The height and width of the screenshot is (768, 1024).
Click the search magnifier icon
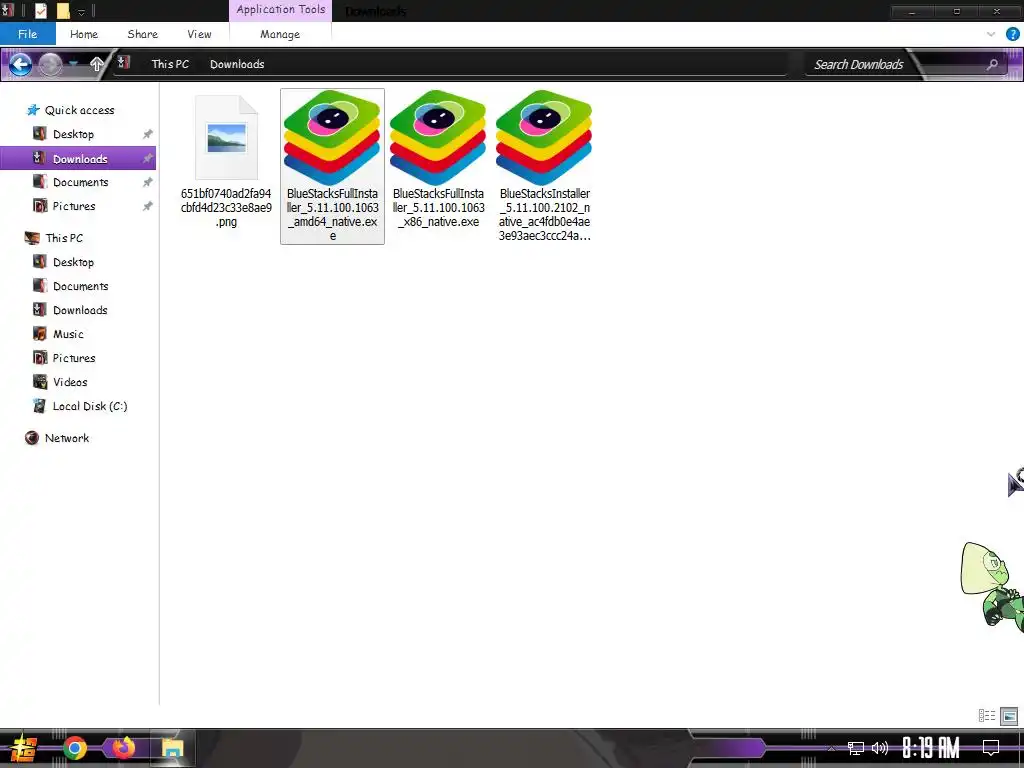click(992, 64)
